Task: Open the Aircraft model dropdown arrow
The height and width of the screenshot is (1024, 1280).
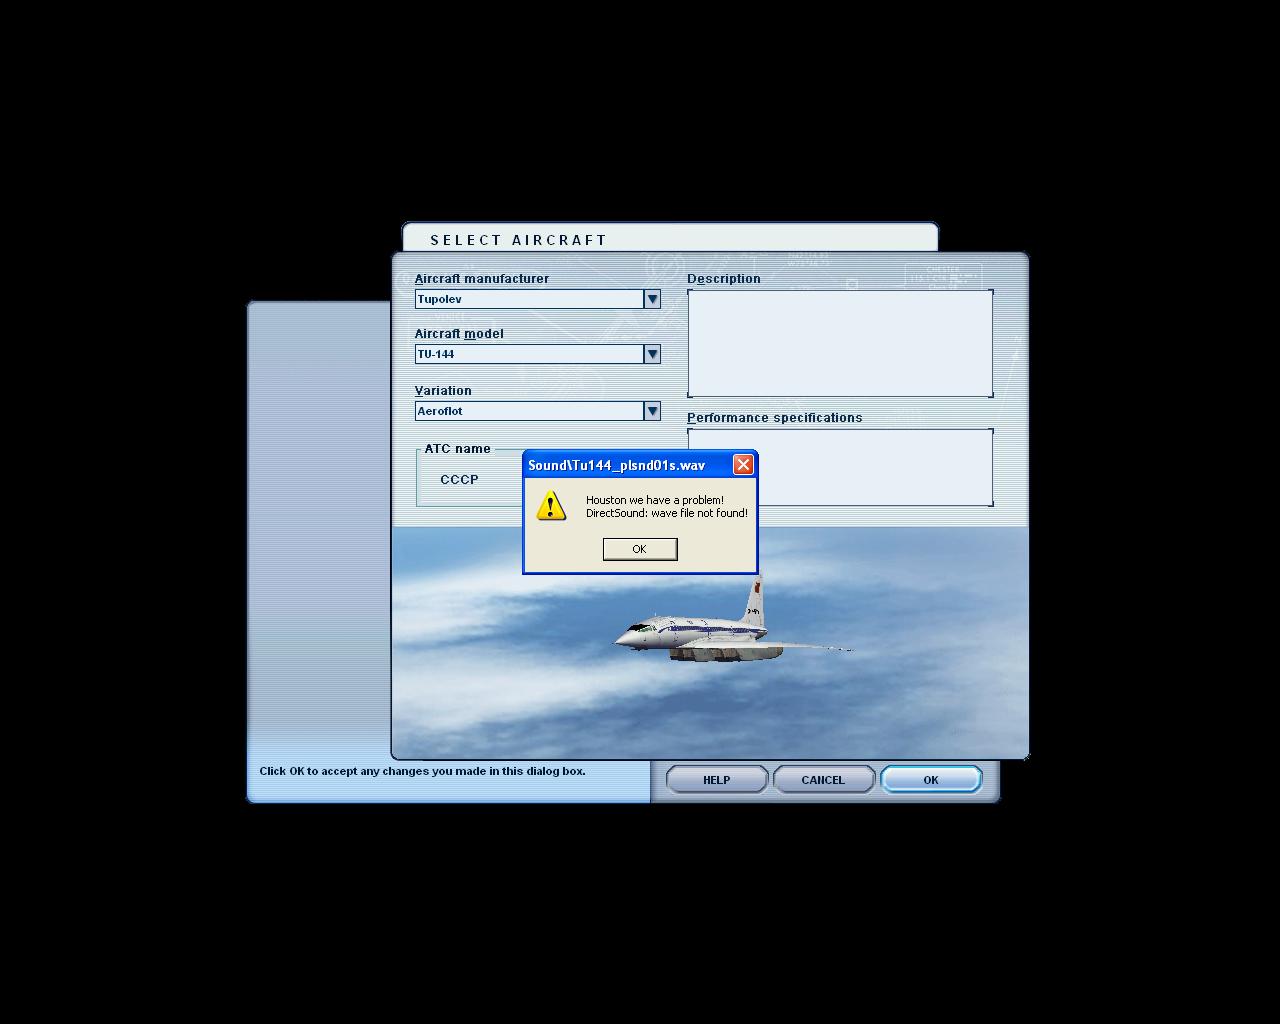Action: 652,354
